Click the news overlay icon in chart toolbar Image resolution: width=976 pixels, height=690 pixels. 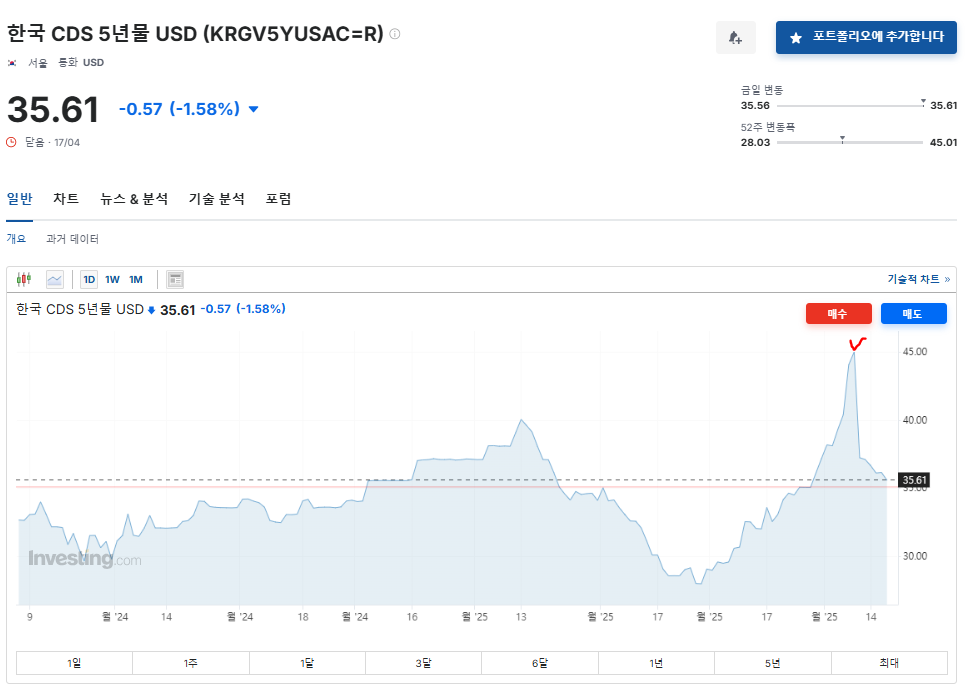click(175, 280)
